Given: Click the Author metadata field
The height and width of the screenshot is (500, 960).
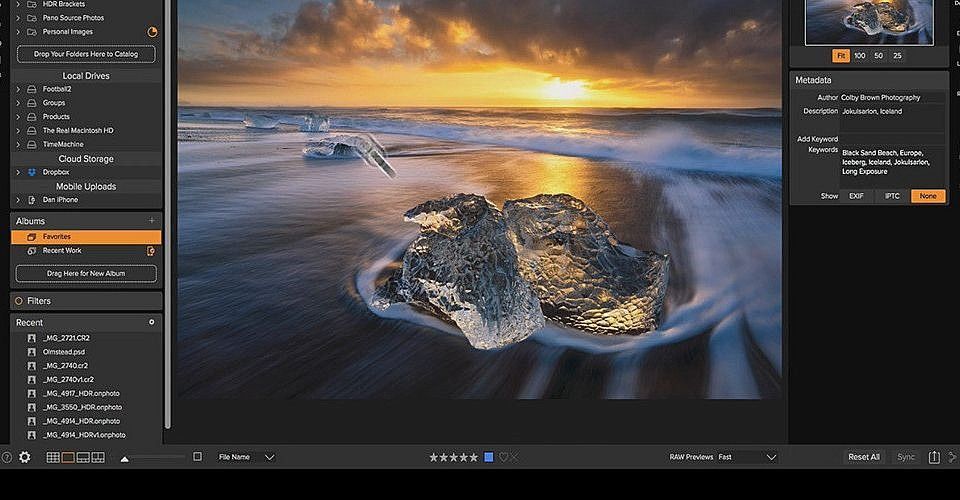Looking at the screenshot, I should click(893, 98).
